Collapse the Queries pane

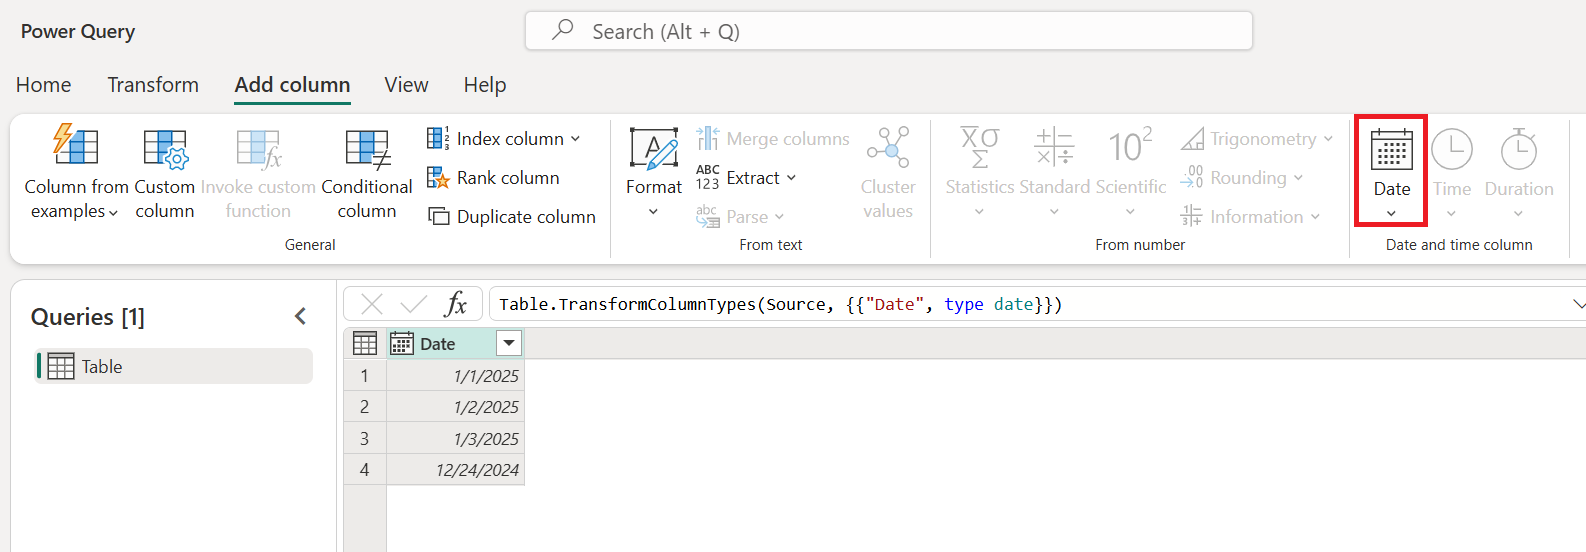(x=300, y=317)
